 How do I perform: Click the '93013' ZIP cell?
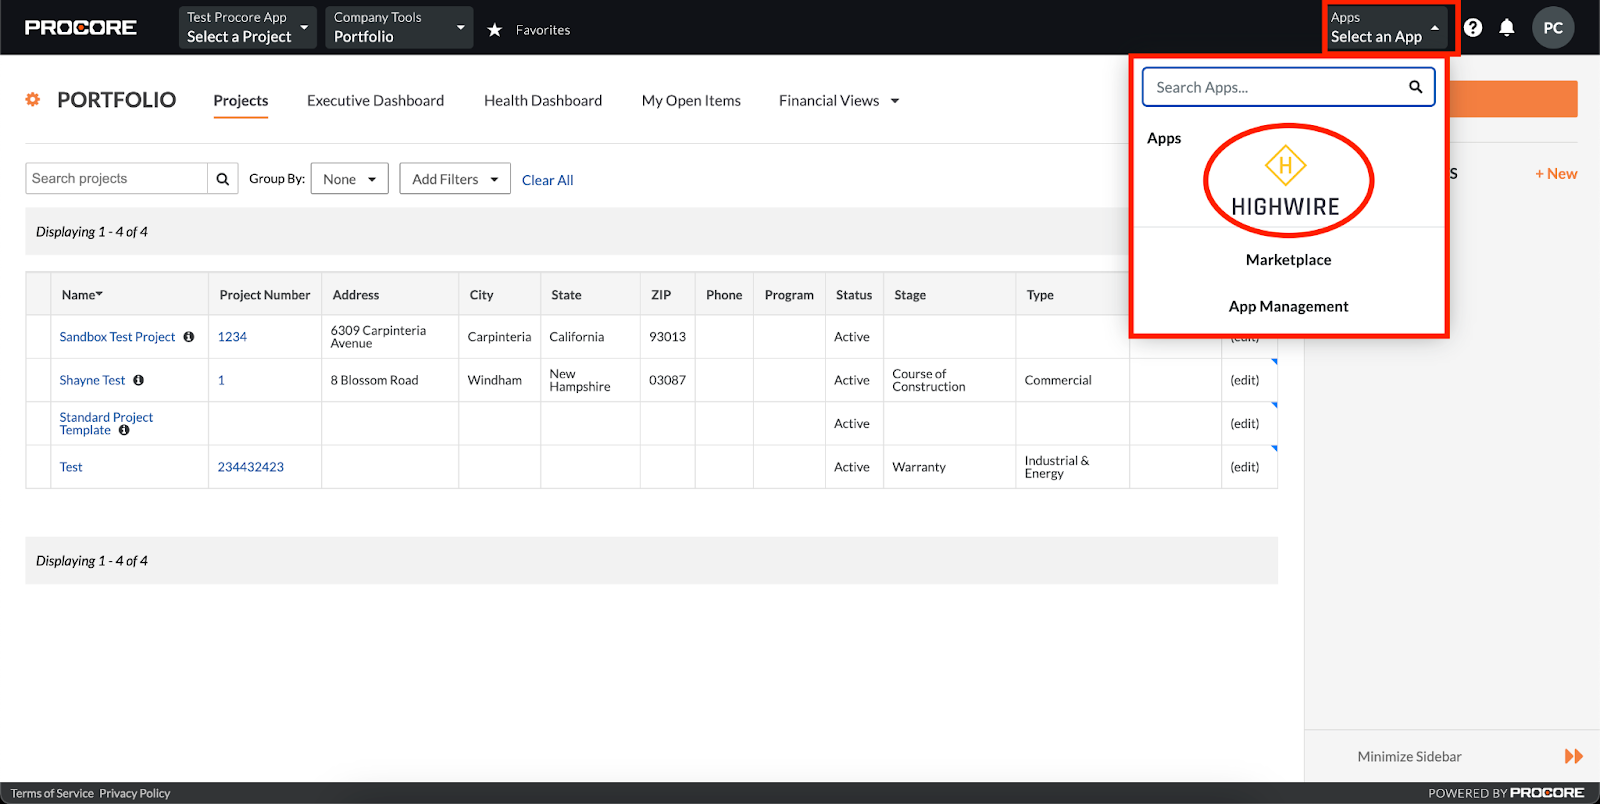[x=667, y=337]
